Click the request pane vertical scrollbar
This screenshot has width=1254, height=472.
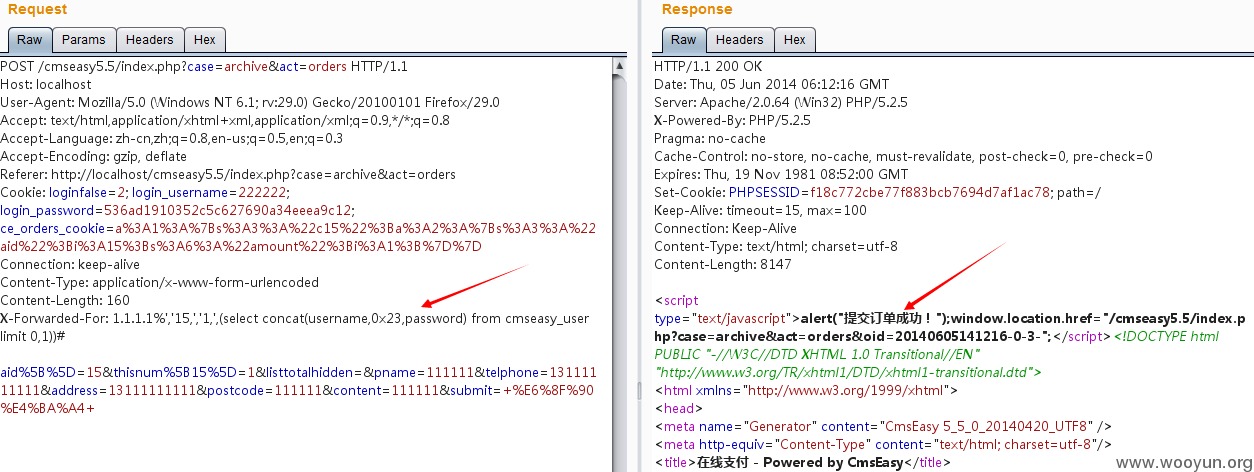620,264
